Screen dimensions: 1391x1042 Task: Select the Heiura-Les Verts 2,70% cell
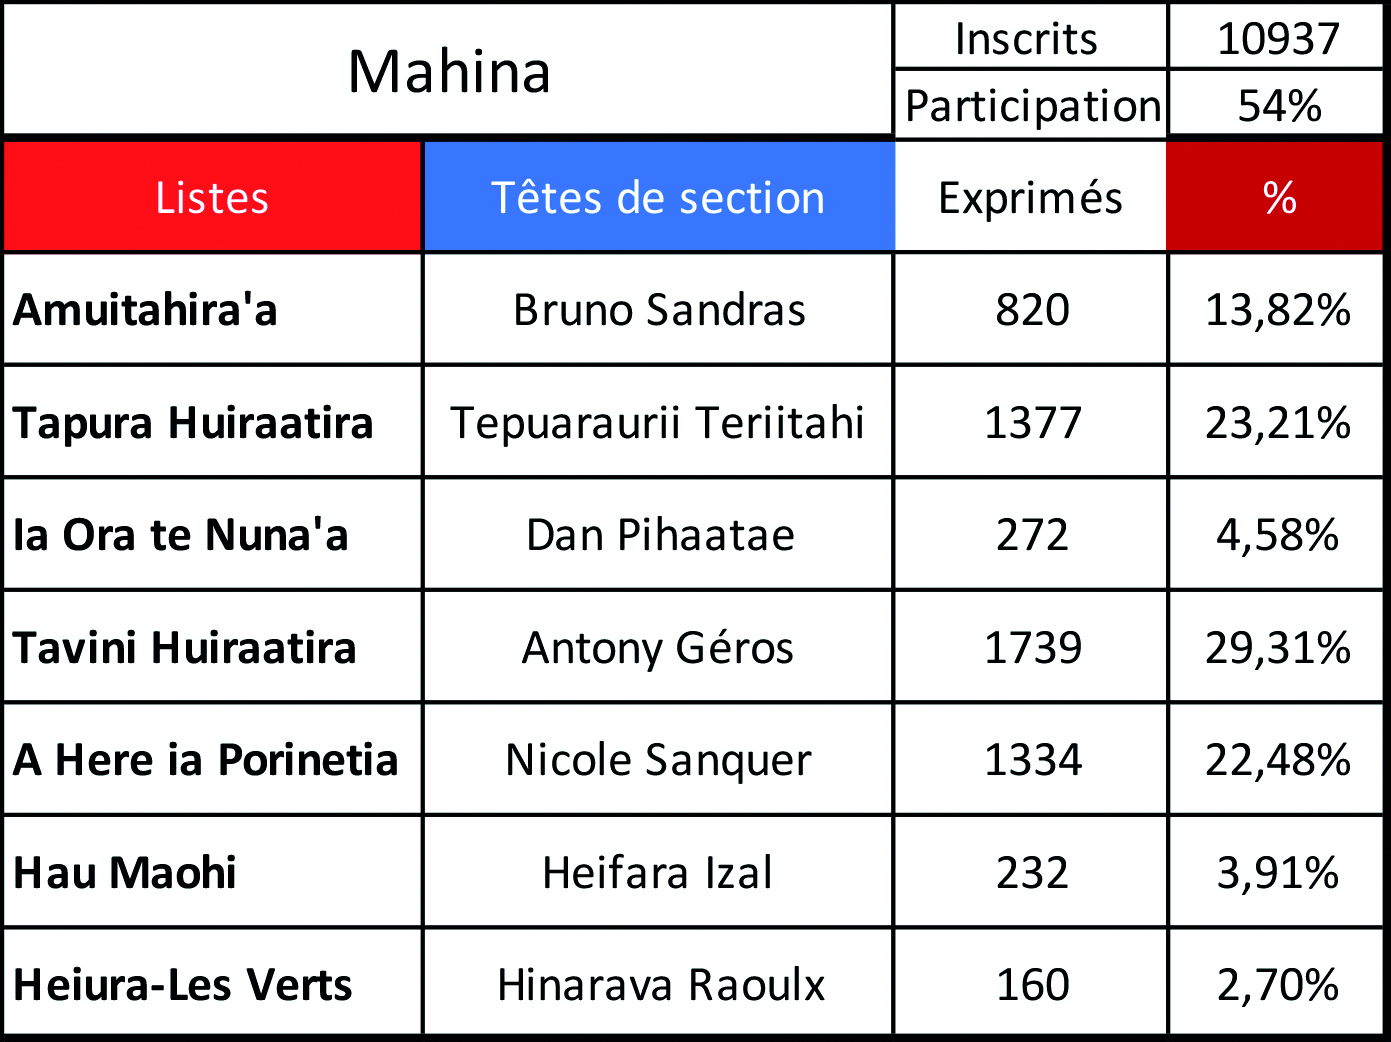coord(1277,985)
